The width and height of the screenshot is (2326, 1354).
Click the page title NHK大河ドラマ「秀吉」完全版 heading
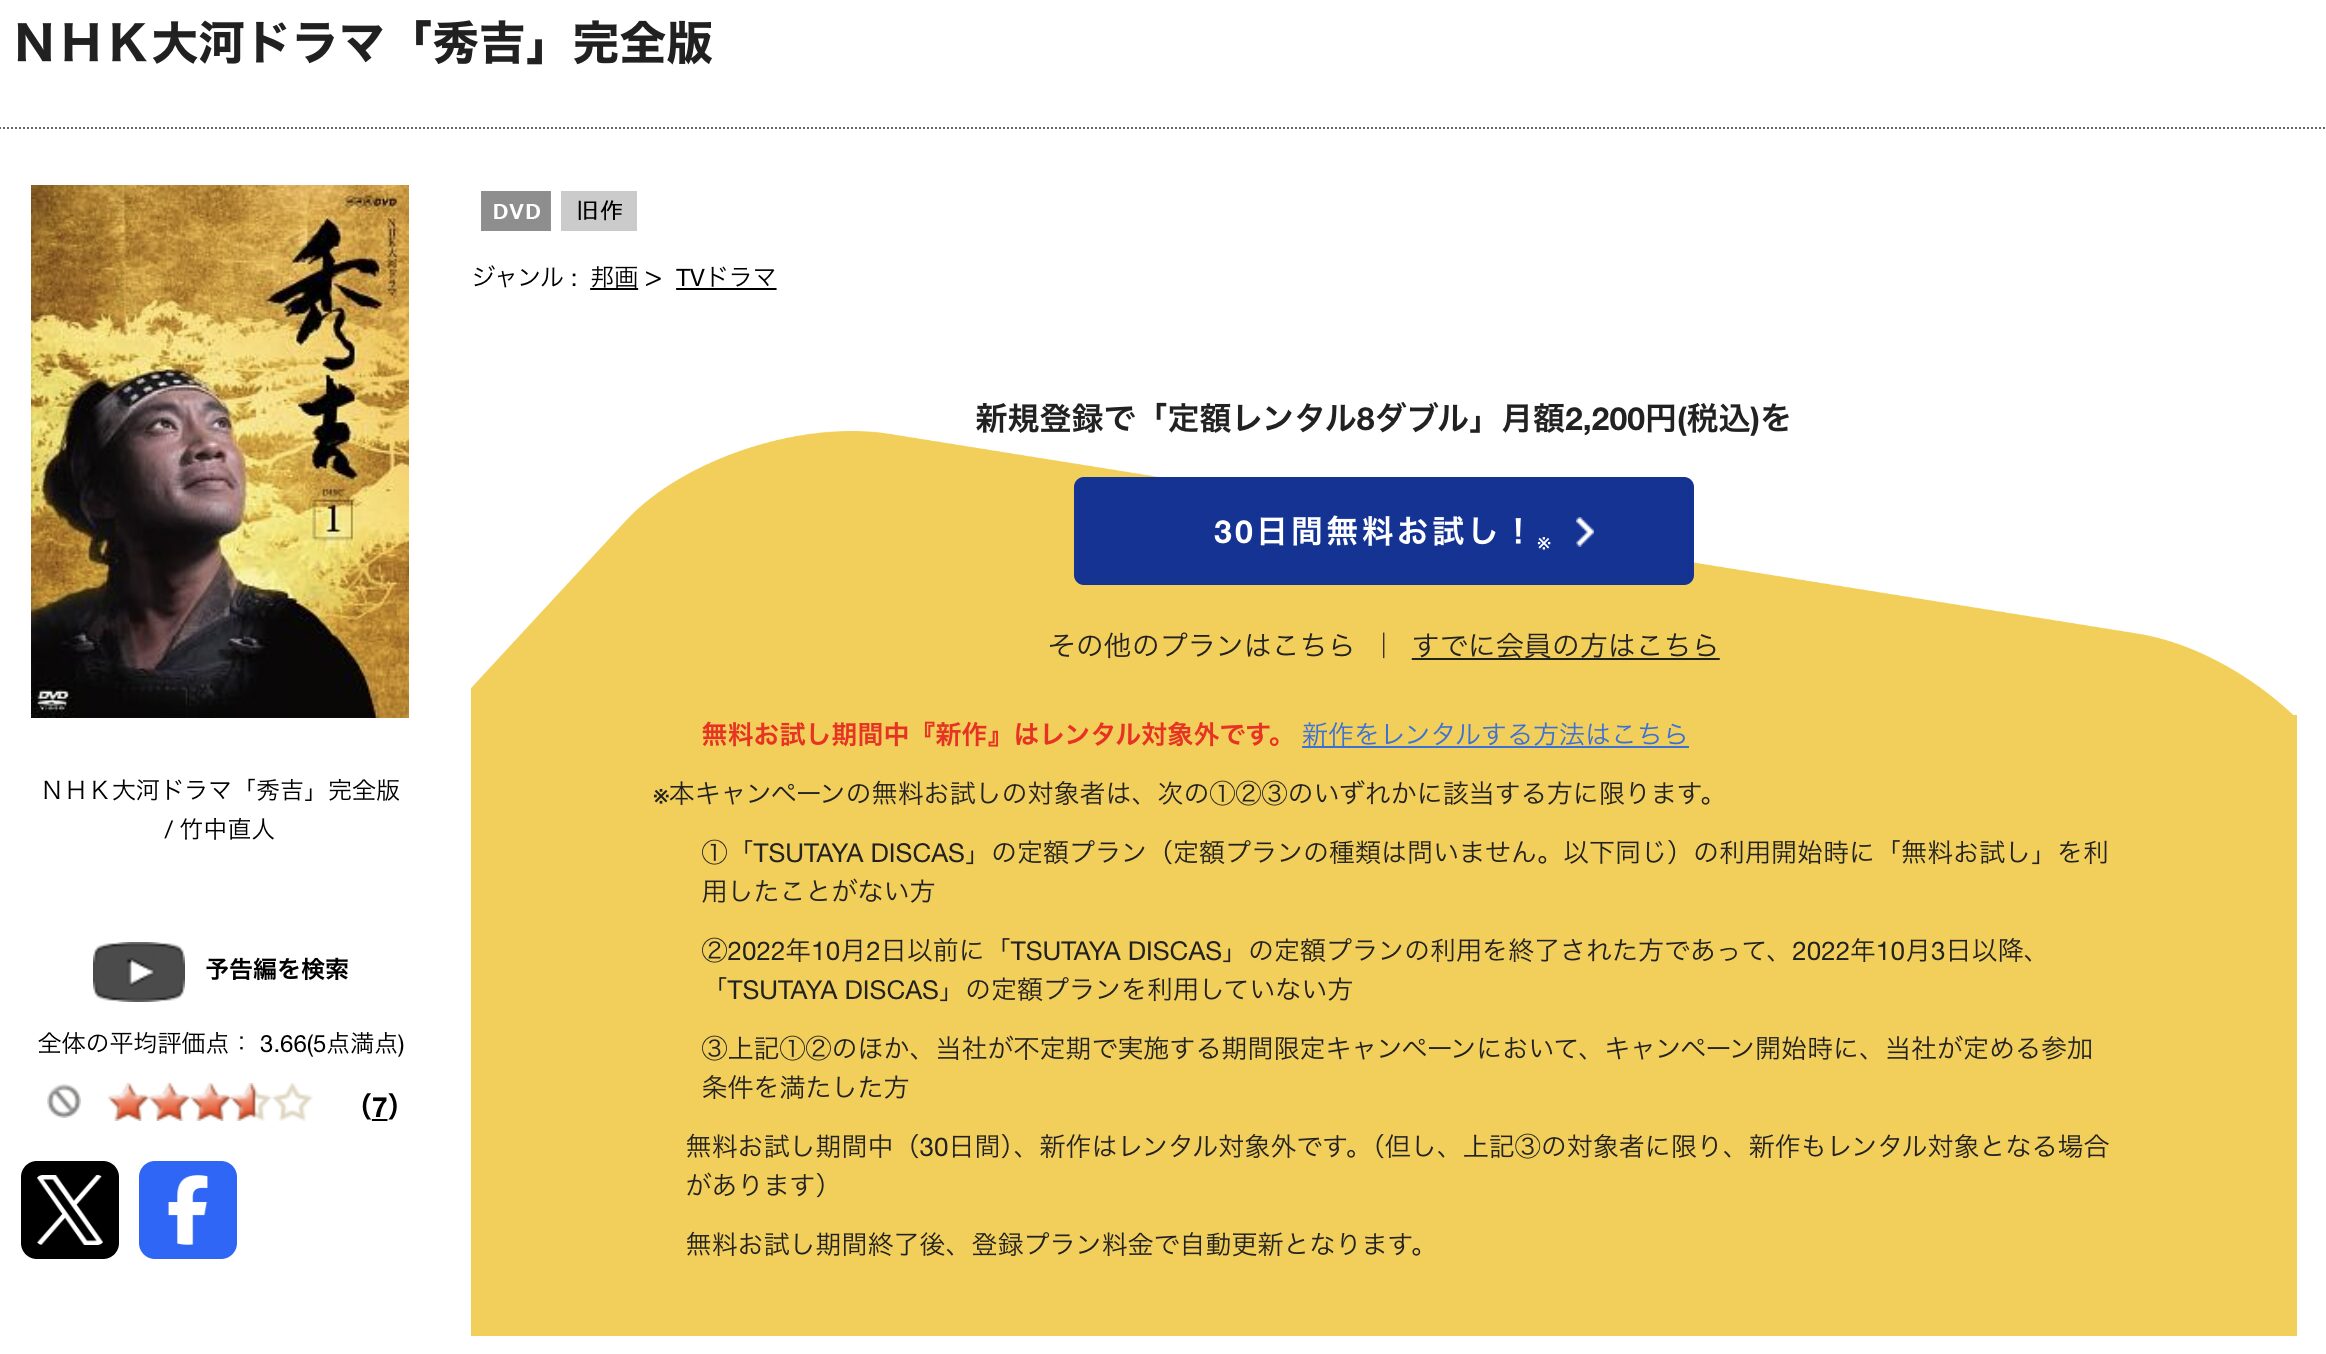pyautogui.click(x=364, y=43)
